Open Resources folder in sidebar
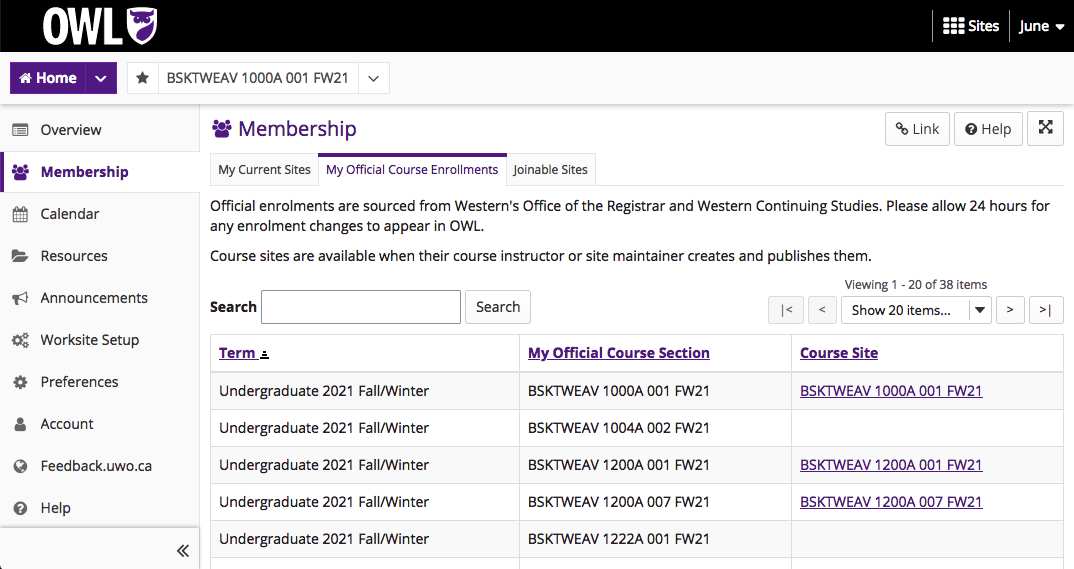Screen dimensions: 1074x569 tap(73, 256)
